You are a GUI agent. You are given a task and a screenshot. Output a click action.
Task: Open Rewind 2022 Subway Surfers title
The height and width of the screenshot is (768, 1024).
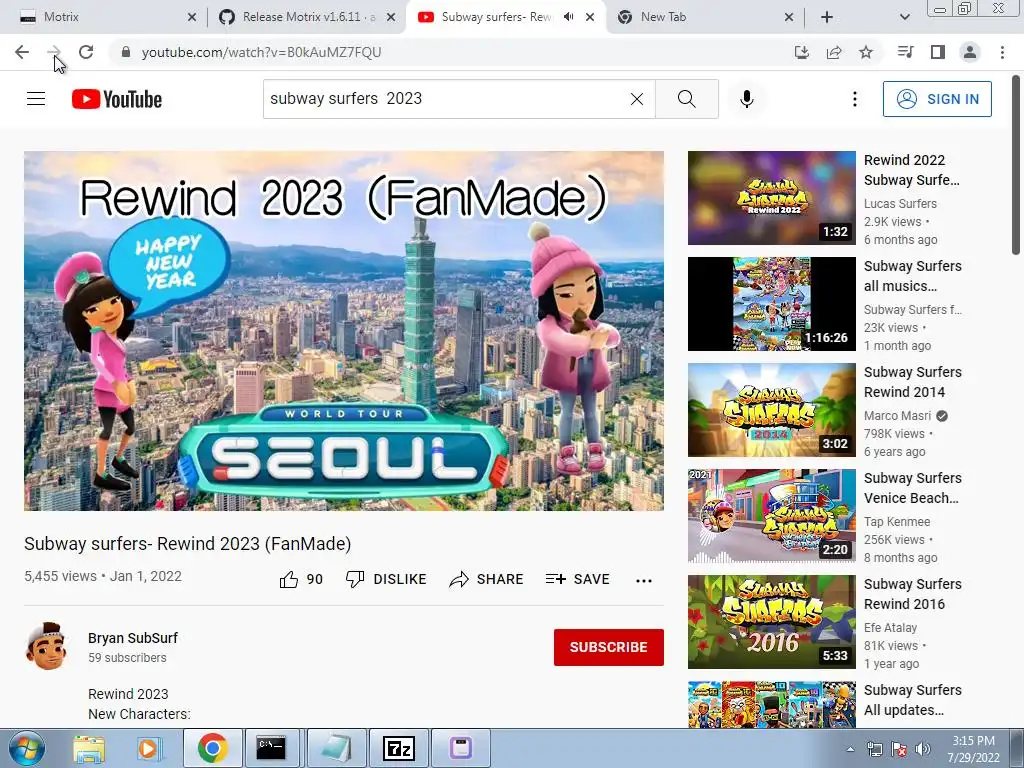pyautogui.click(x=912, y=170)
